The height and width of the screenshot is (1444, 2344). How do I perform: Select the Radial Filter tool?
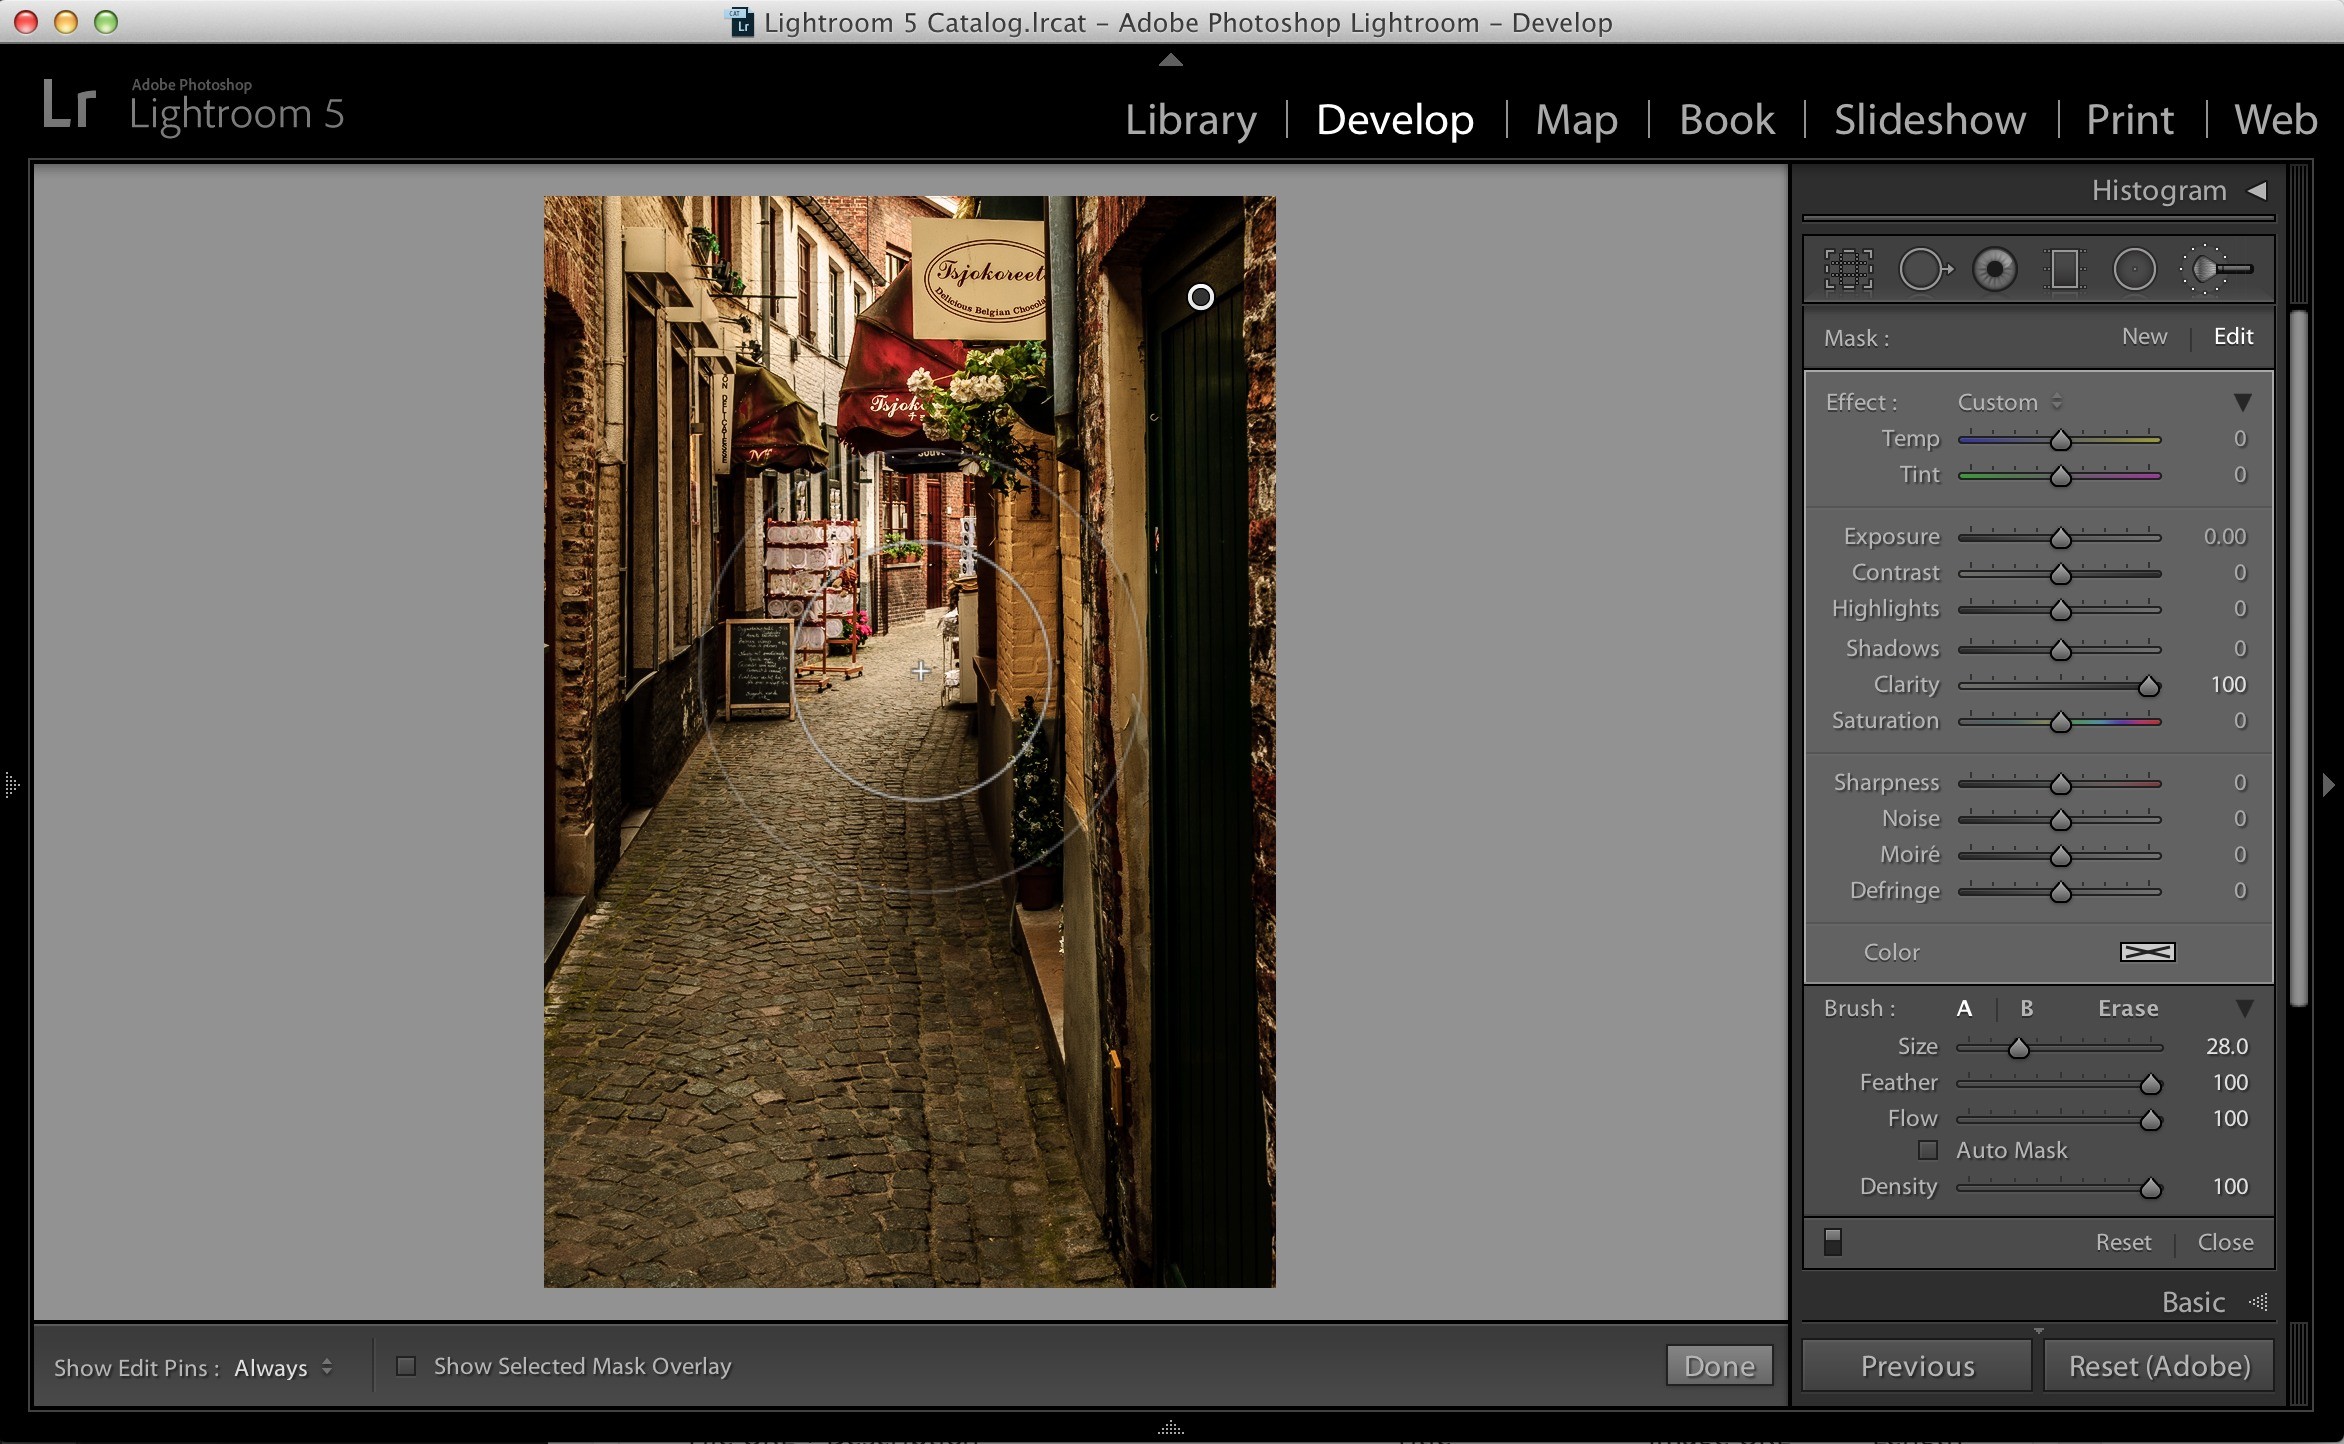pyautogui.click(x=2134, y=269)
